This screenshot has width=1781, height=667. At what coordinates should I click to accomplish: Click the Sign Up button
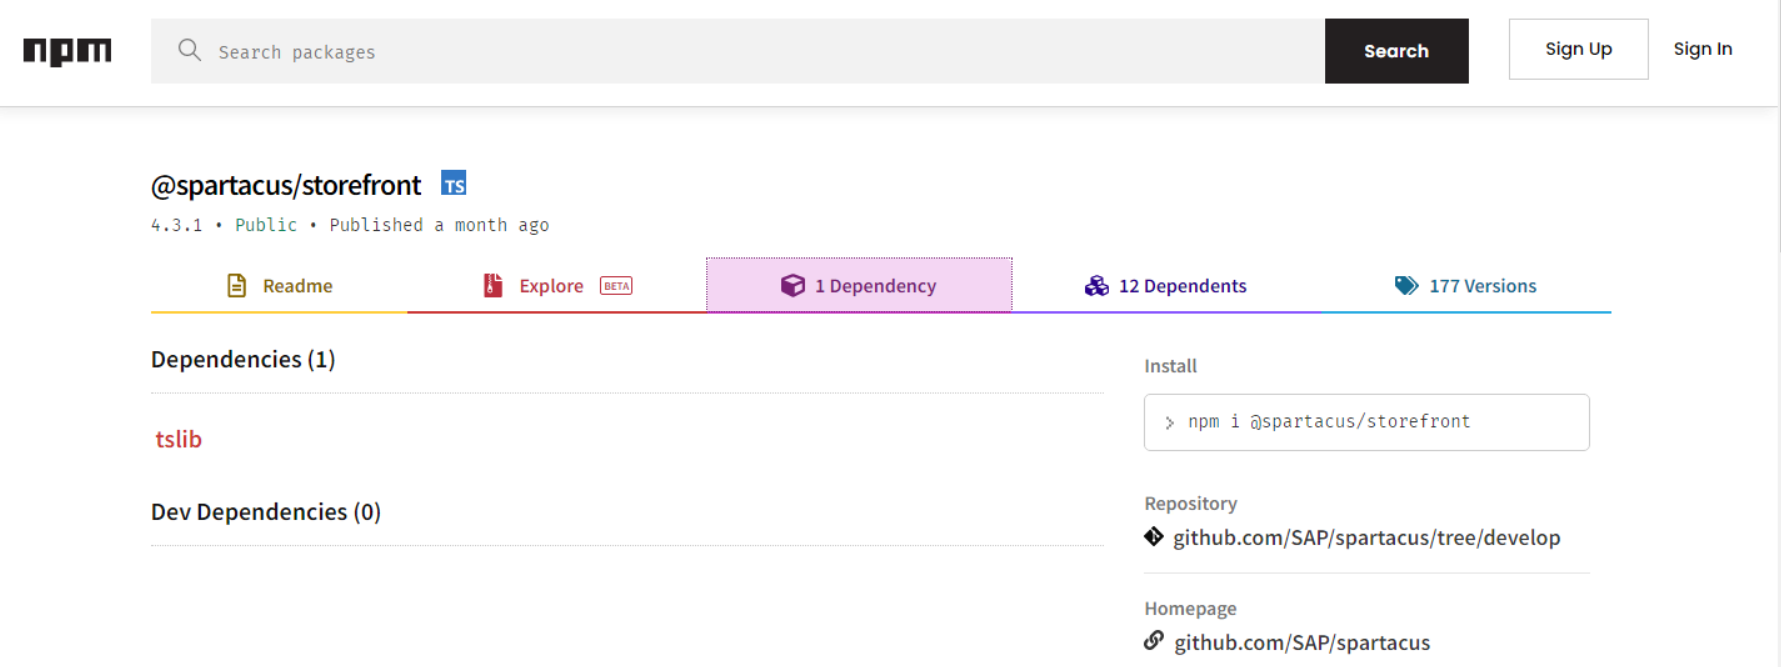1578,49
